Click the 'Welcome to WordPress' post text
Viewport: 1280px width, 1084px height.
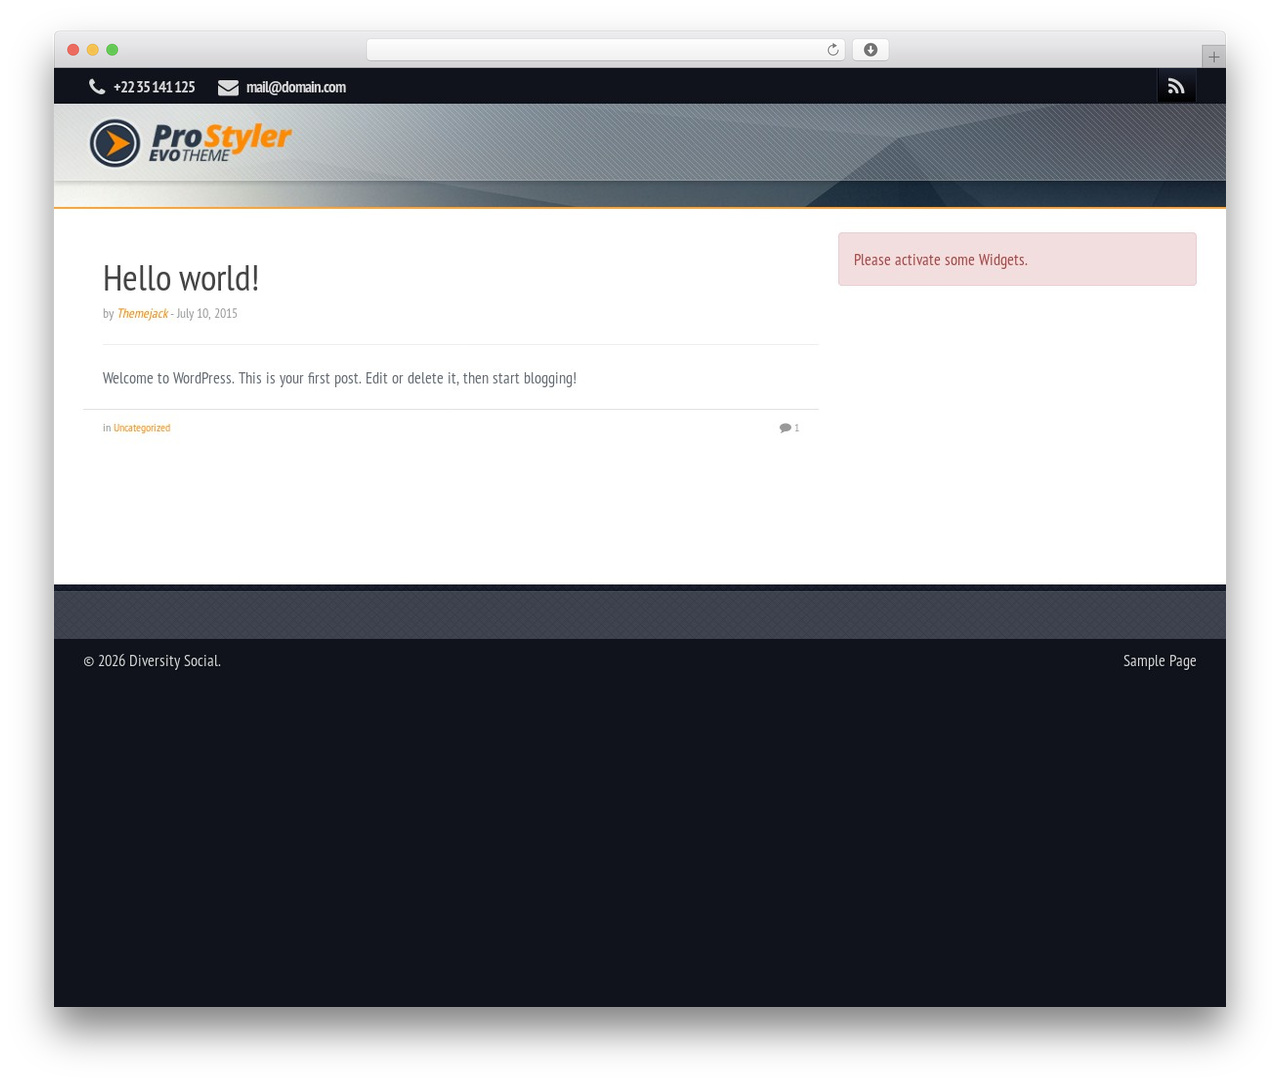[340, 378]
